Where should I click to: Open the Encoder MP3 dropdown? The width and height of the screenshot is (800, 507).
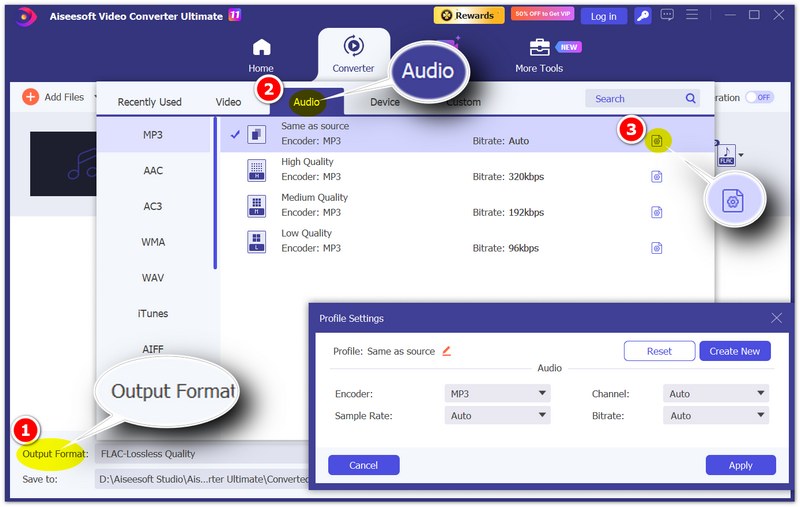pyautogui.click(x=497, y=394)
